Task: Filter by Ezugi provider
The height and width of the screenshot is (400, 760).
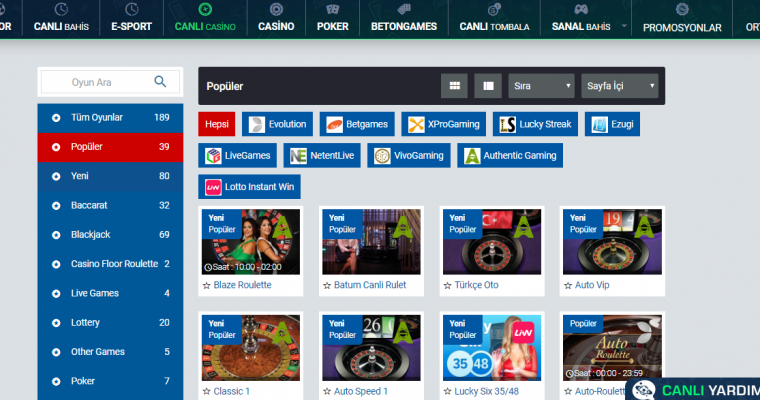Action: pyautogui.click(x=612, y=124)
